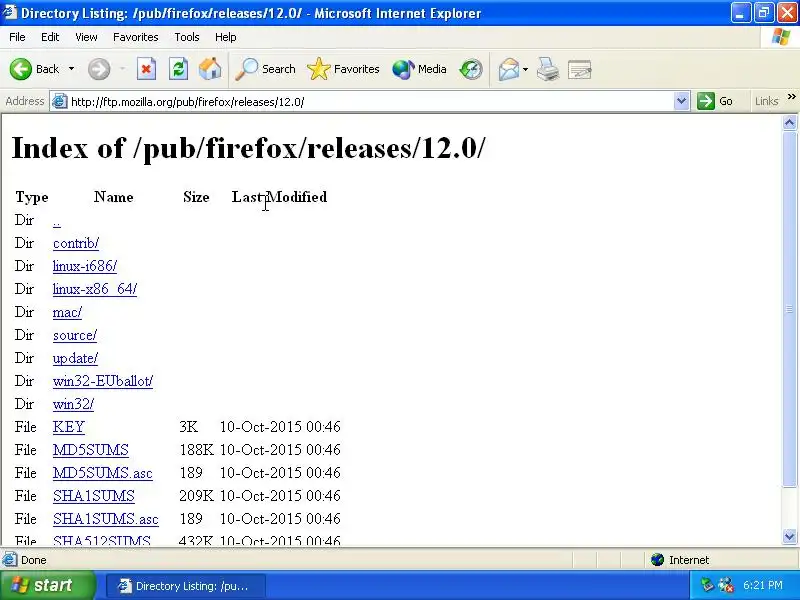The height and width of the screenshot is (600, 800).
Task: Click the Start button
Action: 47,585
